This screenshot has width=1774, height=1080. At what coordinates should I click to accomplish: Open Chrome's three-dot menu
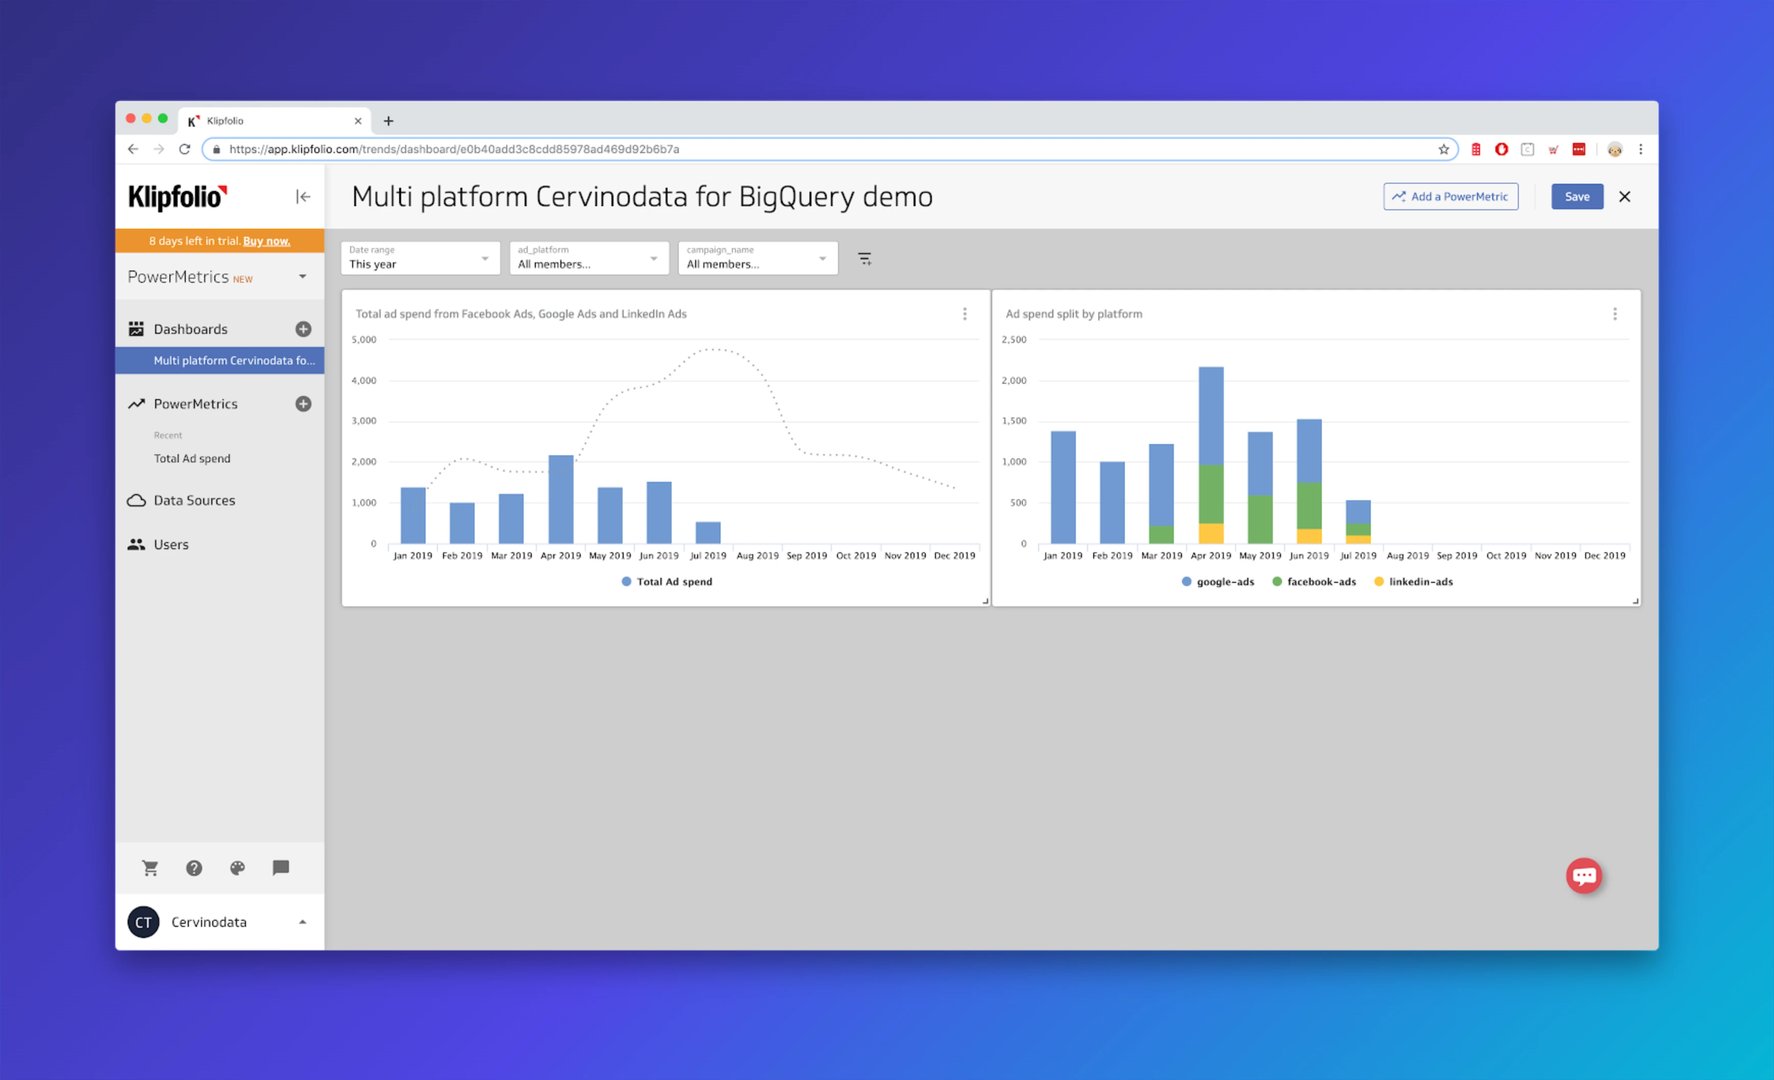[1641, 149]
